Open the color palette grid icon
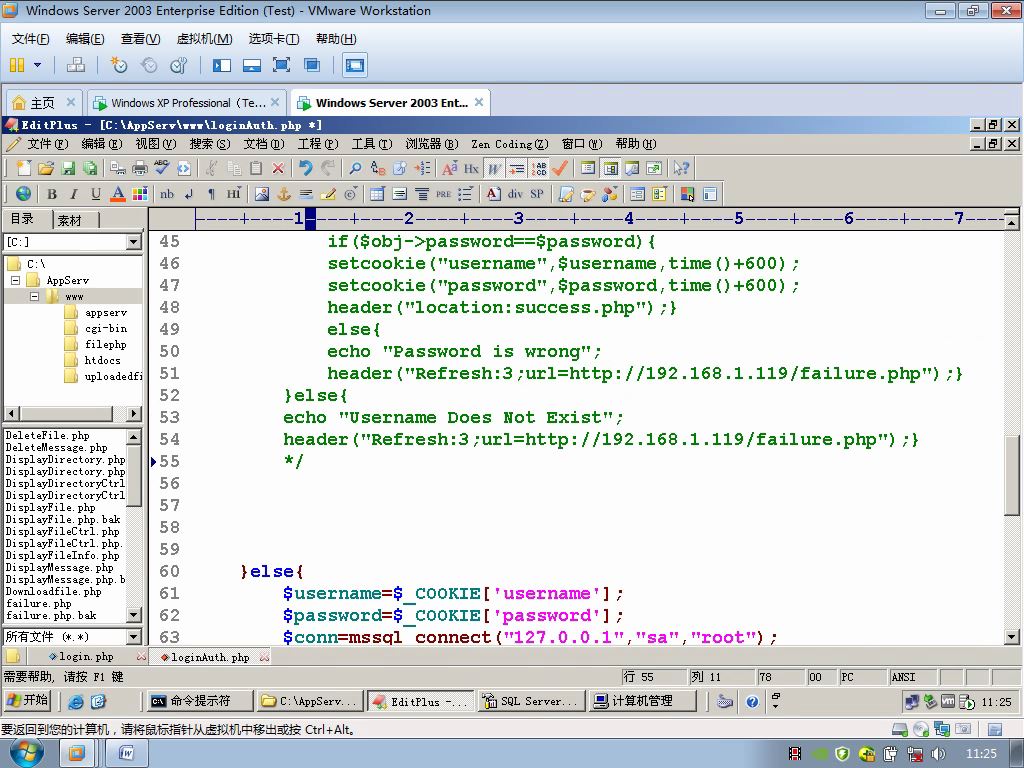Viewport: 1024px width, 768px height. click(140, 193)
